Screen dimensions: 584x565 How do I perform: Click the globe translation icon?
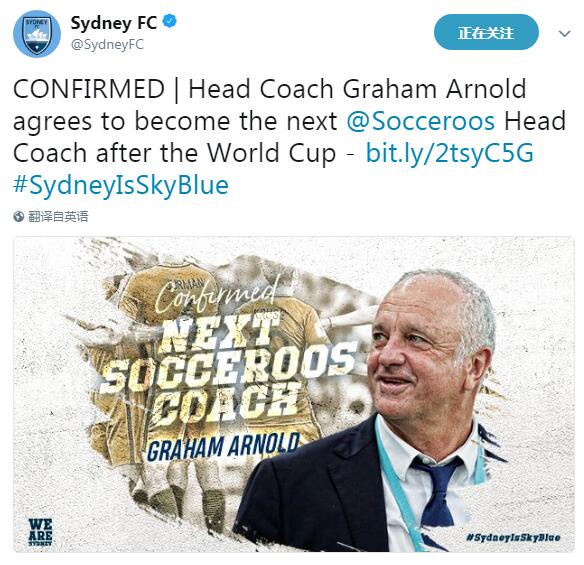tap(19, 216)
